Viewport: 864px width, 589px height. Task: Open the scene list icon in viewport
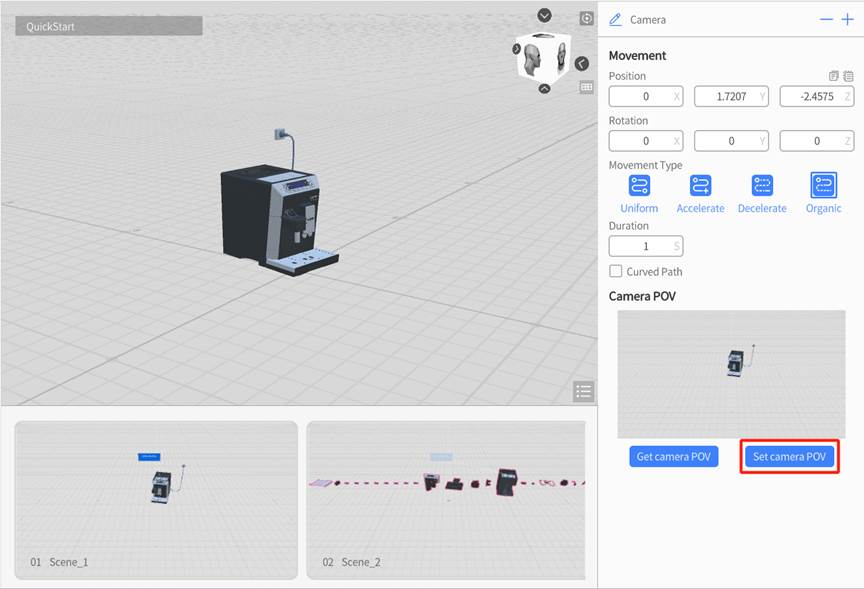(x=584, y=391)
